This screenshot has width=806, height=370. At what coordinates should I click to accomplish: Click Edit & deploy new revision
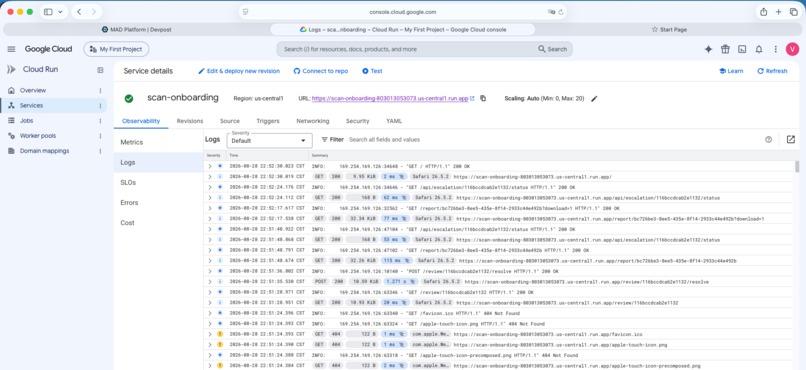239,71
